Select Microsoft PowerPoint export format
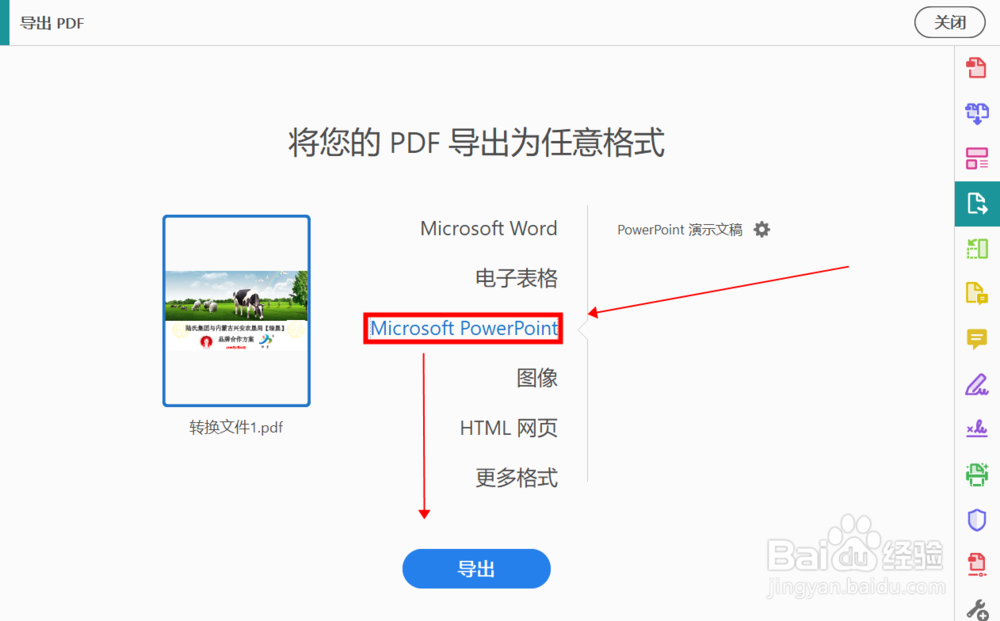Viewport: 1000px width, 621px height. pos(464,328)
